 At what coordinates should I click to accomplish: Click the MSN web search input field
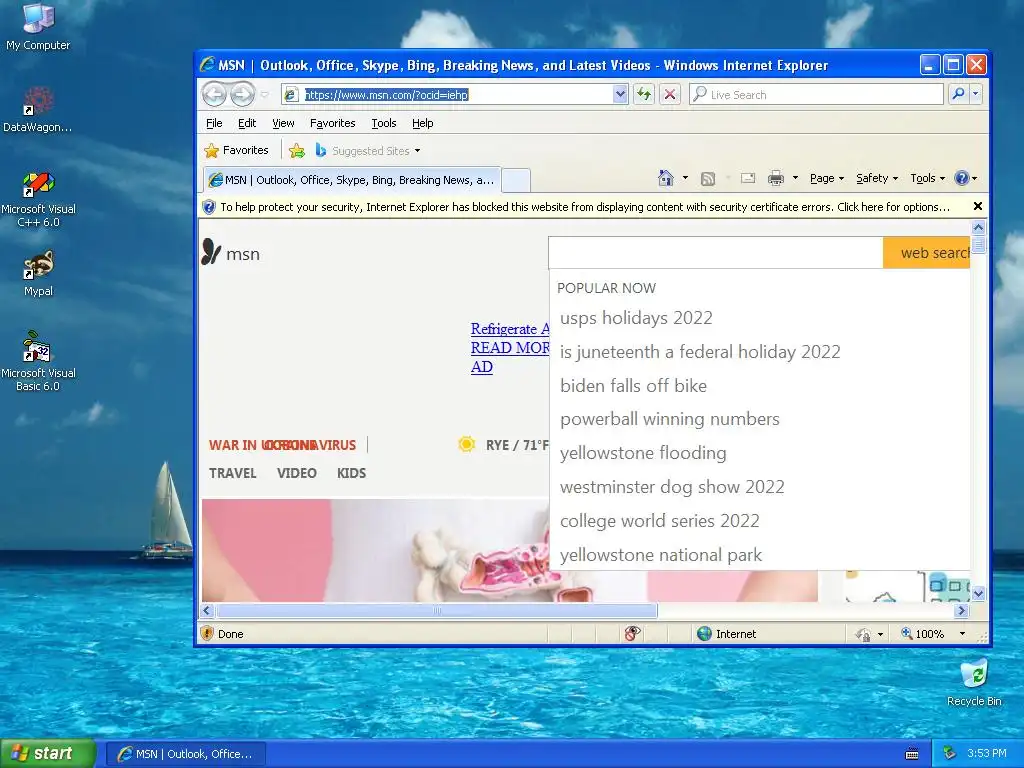[716, 253]
